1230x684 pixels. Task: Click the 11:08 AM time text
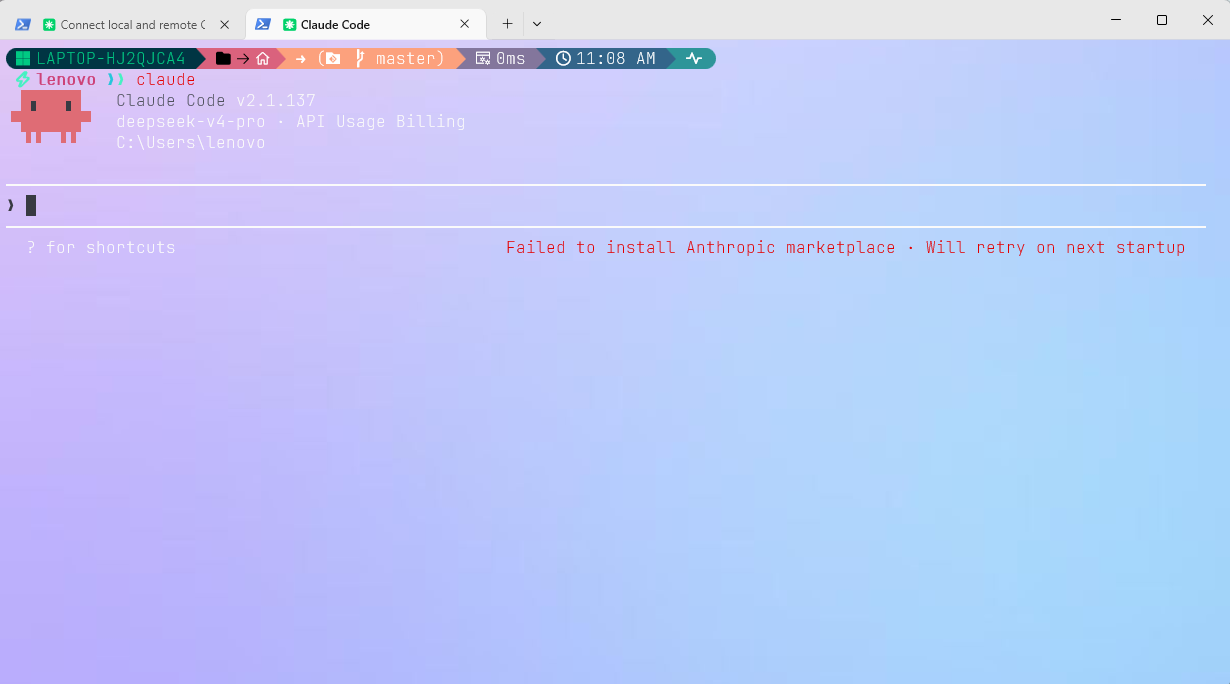pyautogui.click(x=616, y=59)
